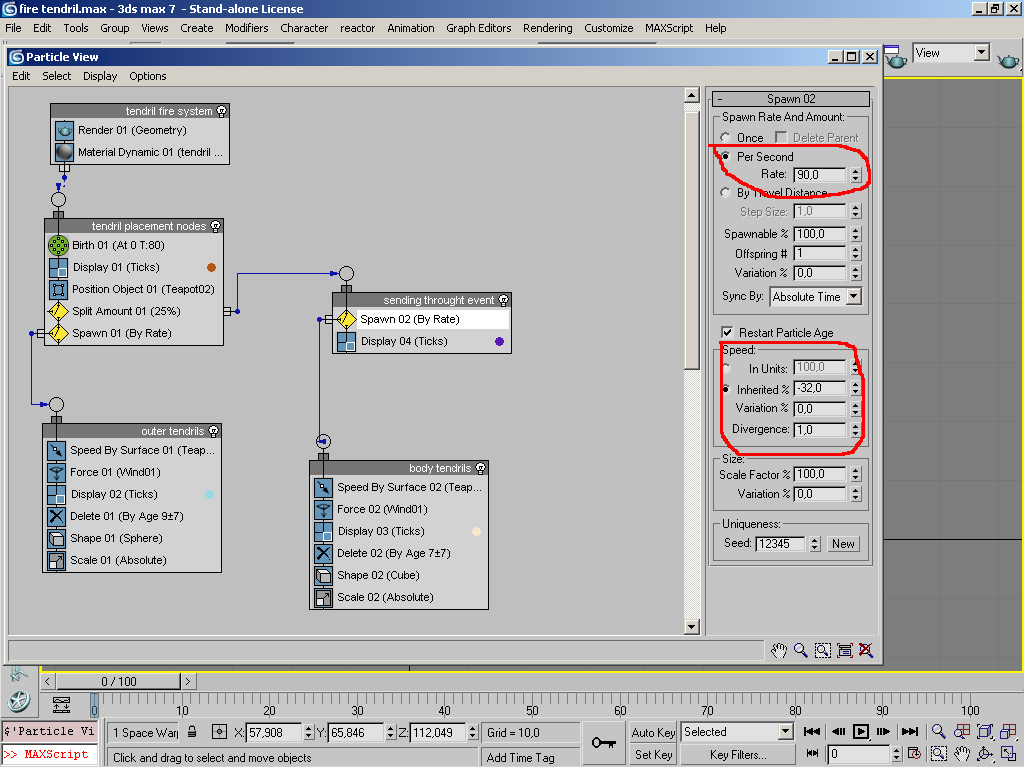Open the Selected key filter dropdown
The height and width of the screenshot is (768, 1024).
(x=785, y=732)
